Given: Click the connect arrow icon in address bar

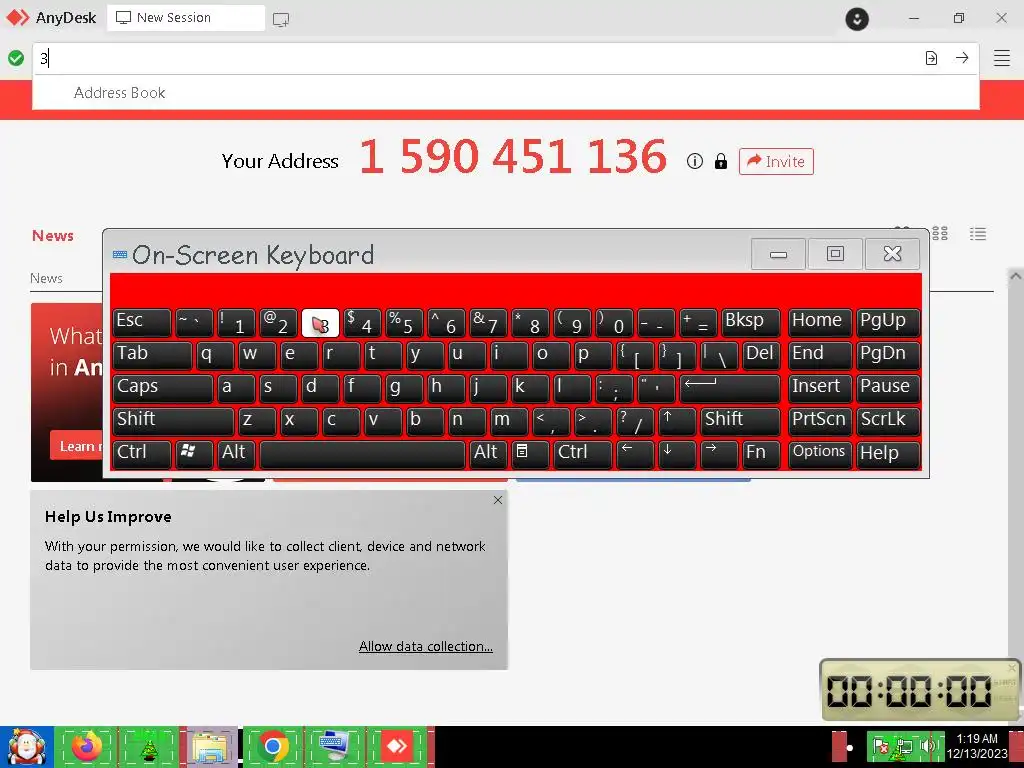Looking at the screenshot, I should coord(962,58).
